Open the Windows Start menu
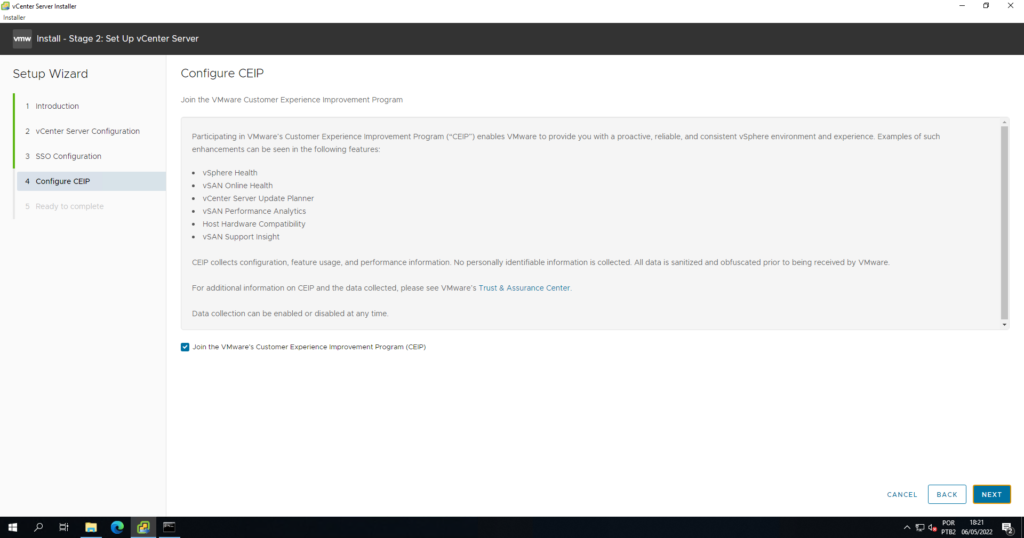1024x538 pixels. pos(12,527)
